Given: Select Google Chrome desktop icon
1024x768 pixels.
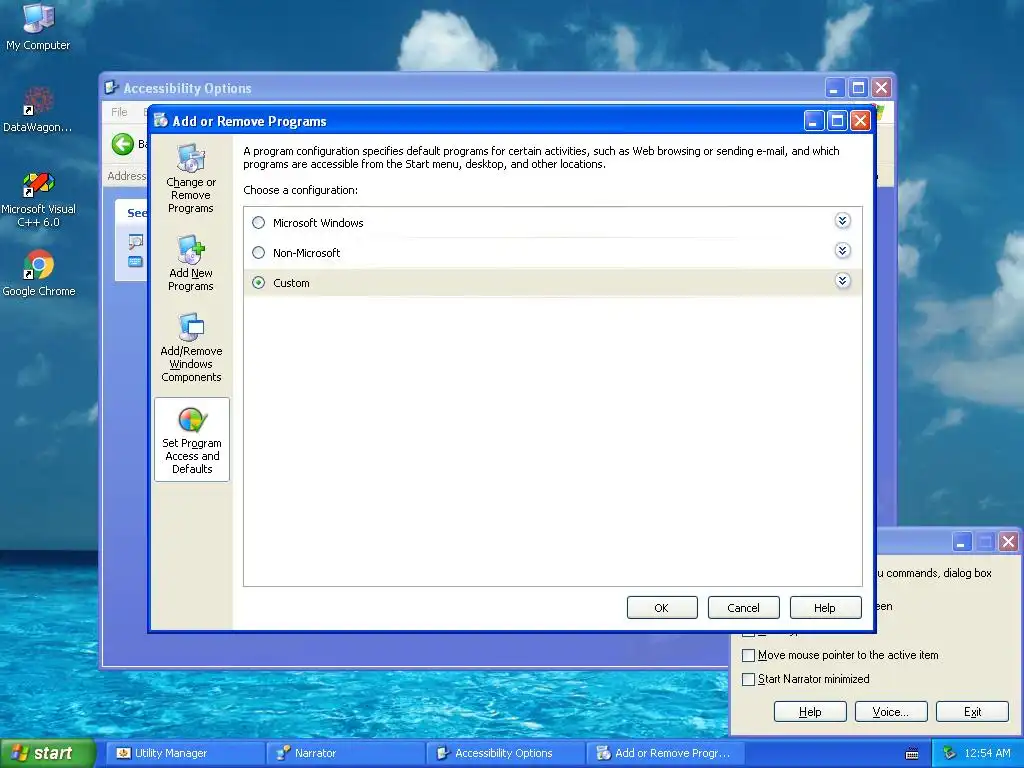Looking at the screenshot, I should pos(39,273).
